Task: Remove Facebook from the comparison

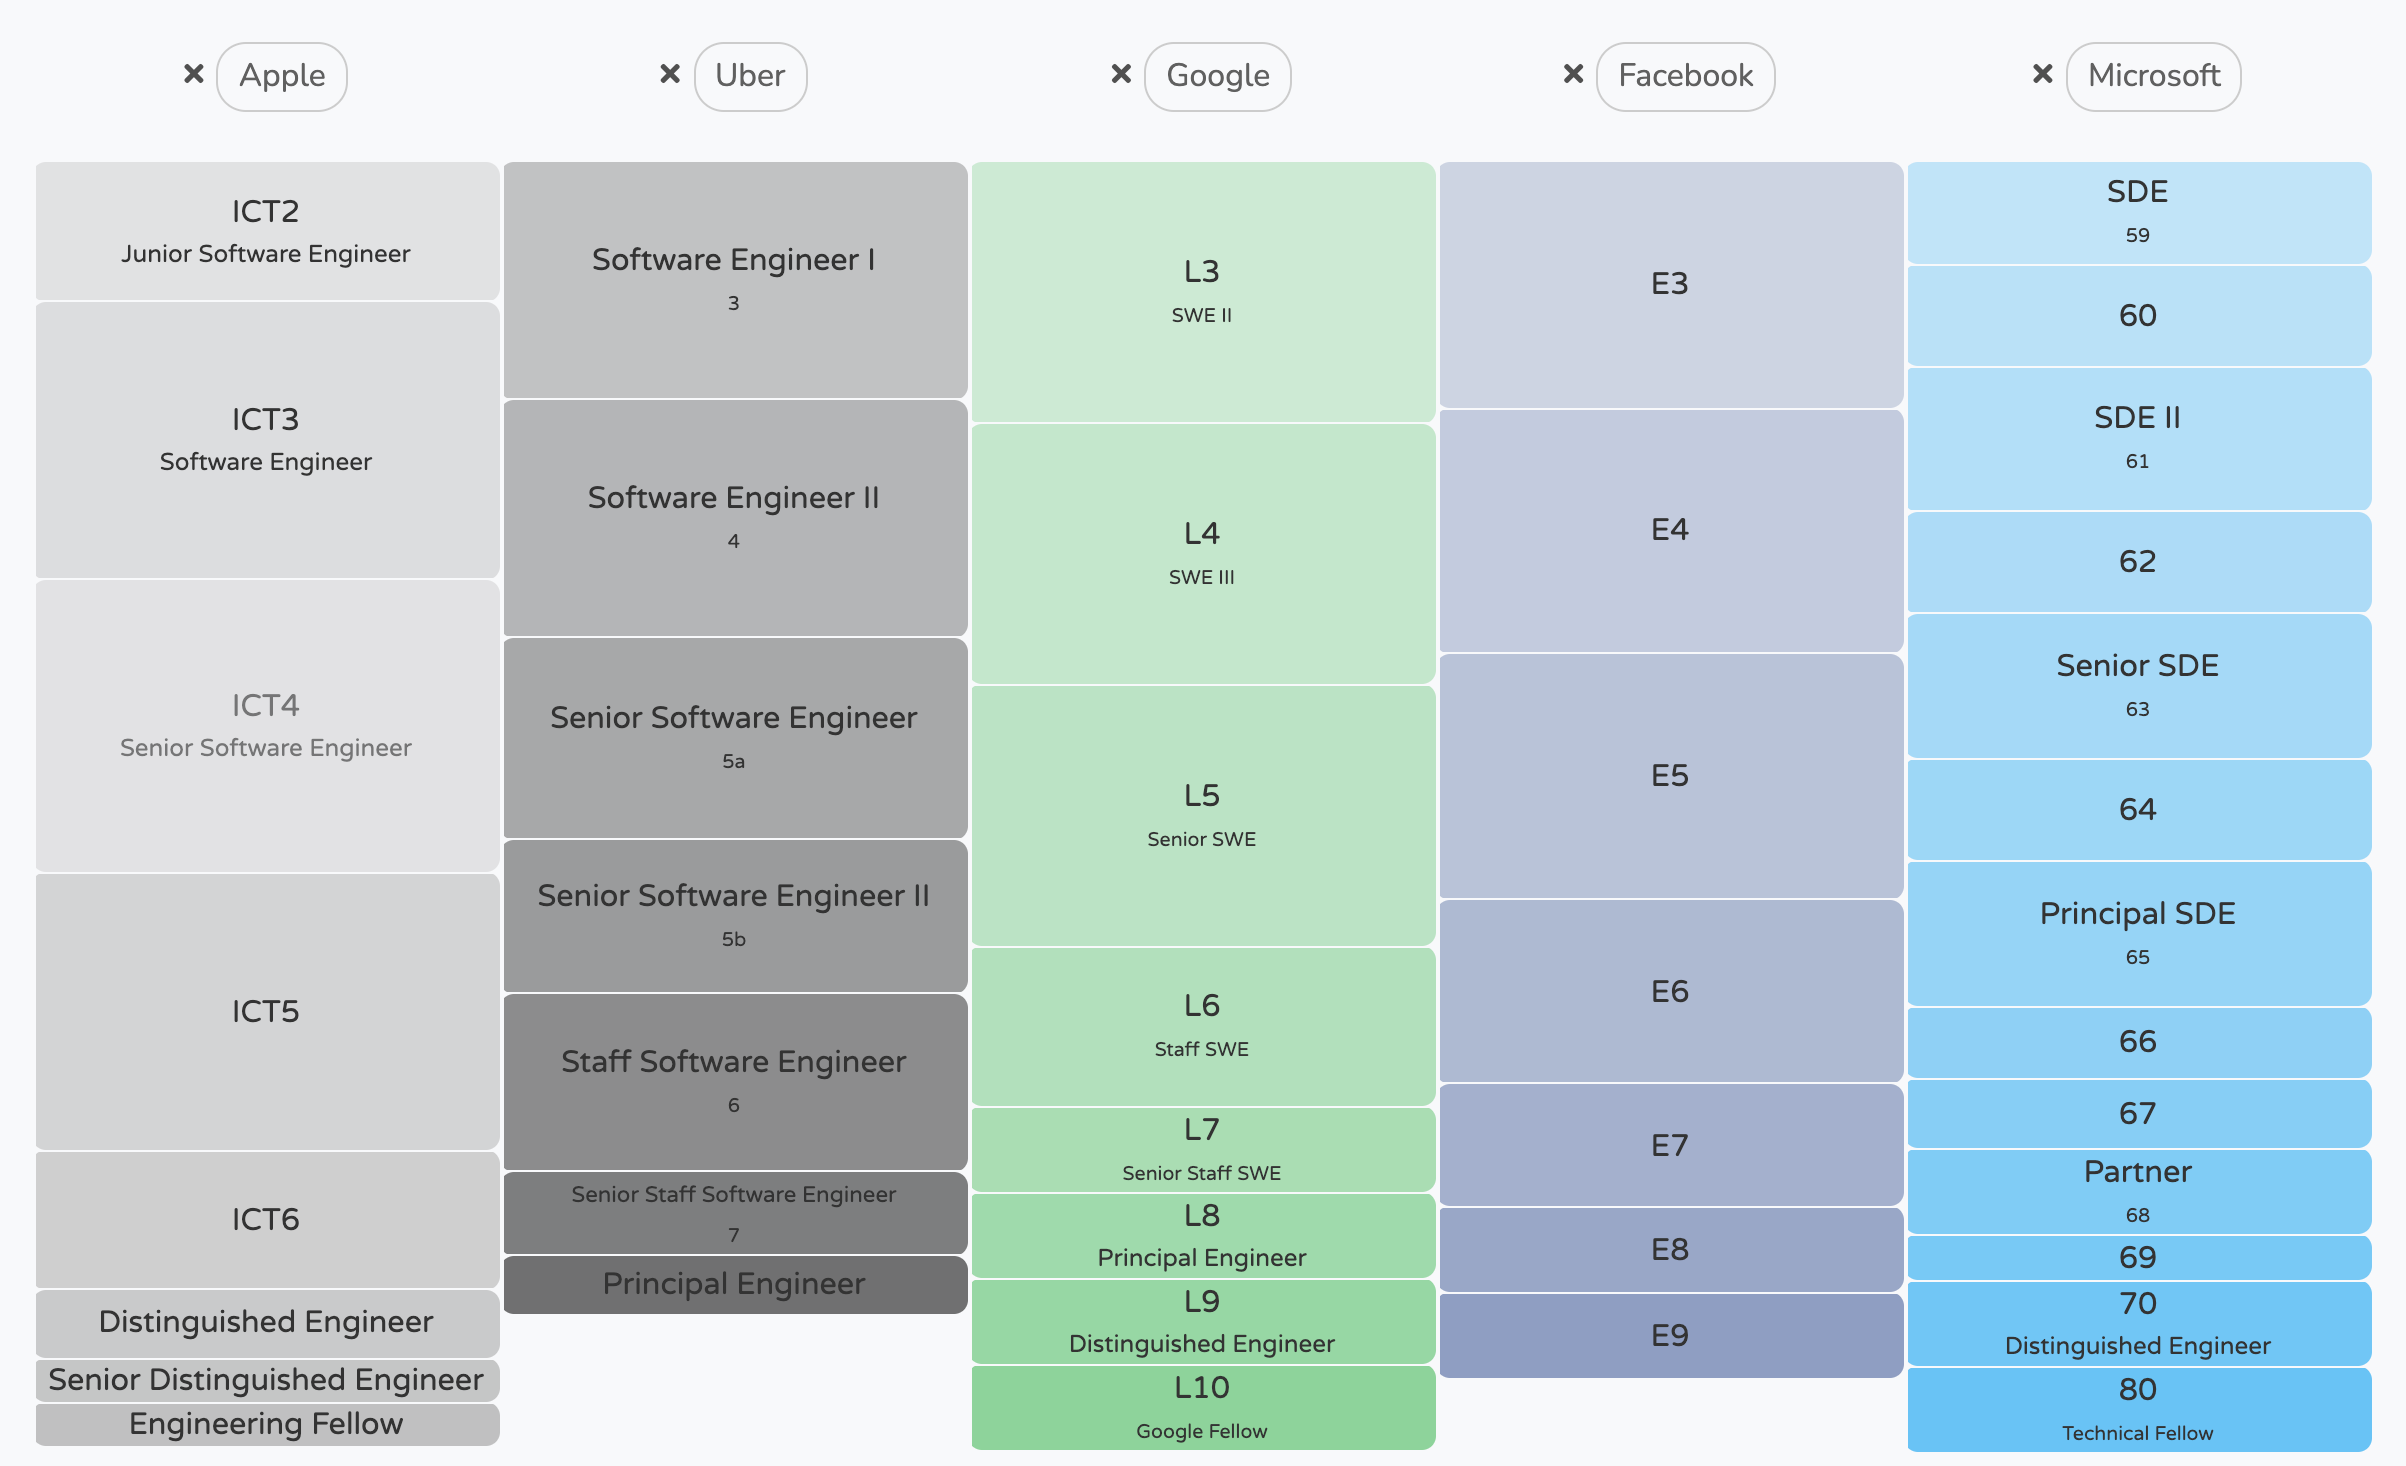Action: pyautogui.click(x=1571, y=74)
